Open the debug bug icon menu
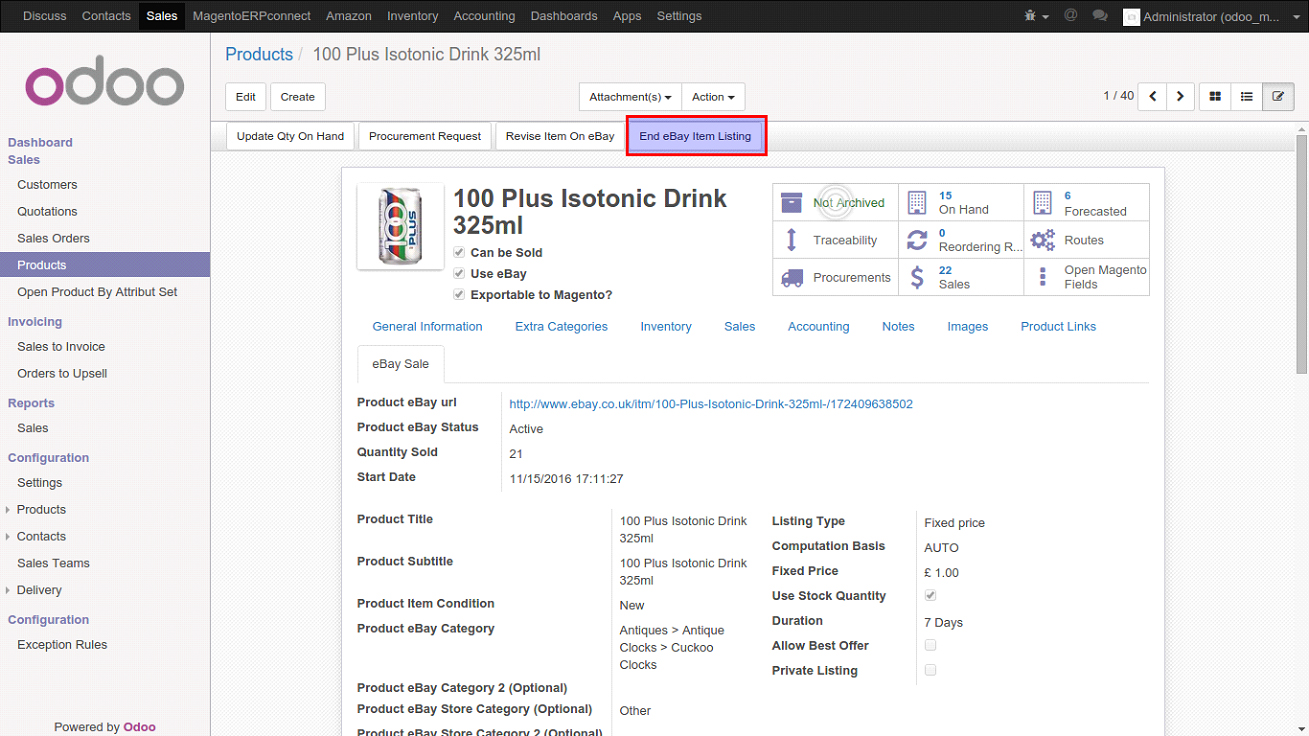The height and width of the screenshot is (736, 1309). (x=1036, y=16)
